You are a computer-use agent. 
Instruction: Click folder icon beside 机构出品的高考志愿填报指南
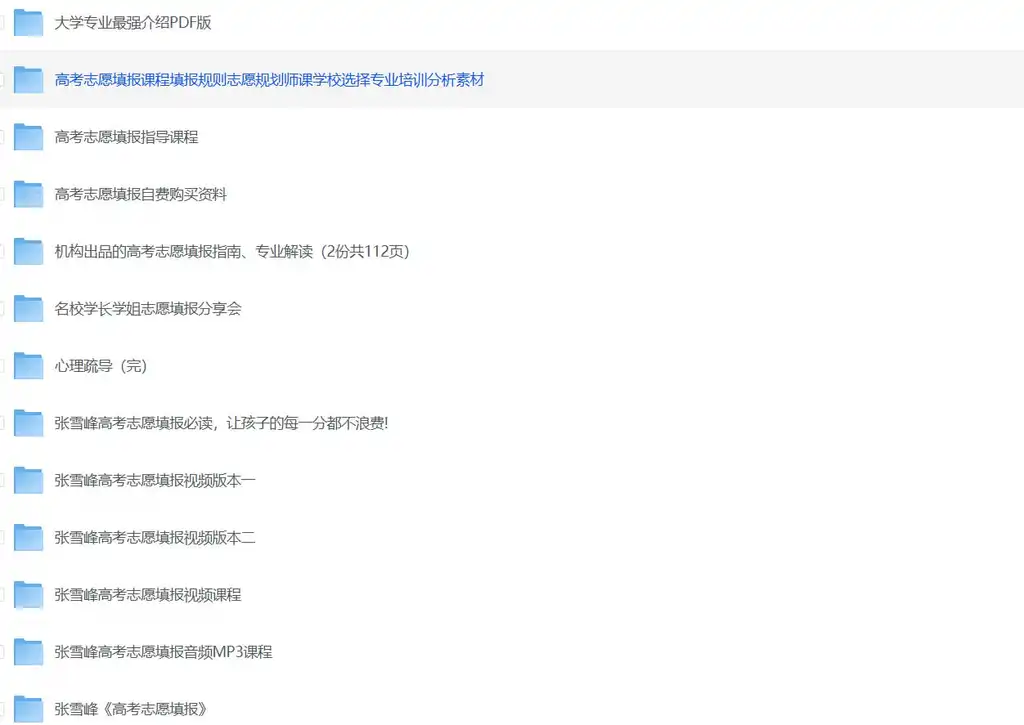click(x=29, y=251)
